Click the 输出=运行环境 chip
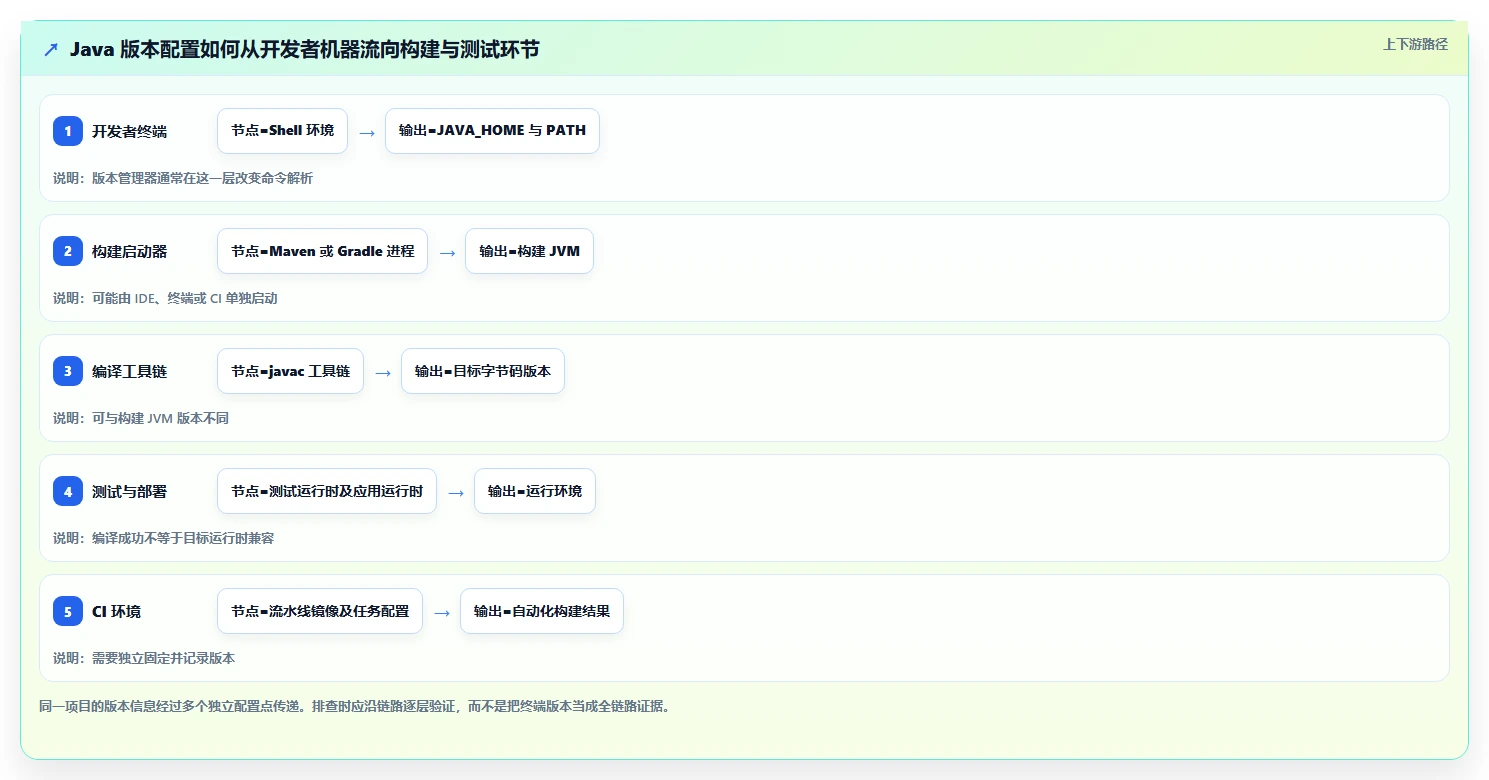Image resolution: width=1489 pixels, height=780 pixels. coord(535,491)
